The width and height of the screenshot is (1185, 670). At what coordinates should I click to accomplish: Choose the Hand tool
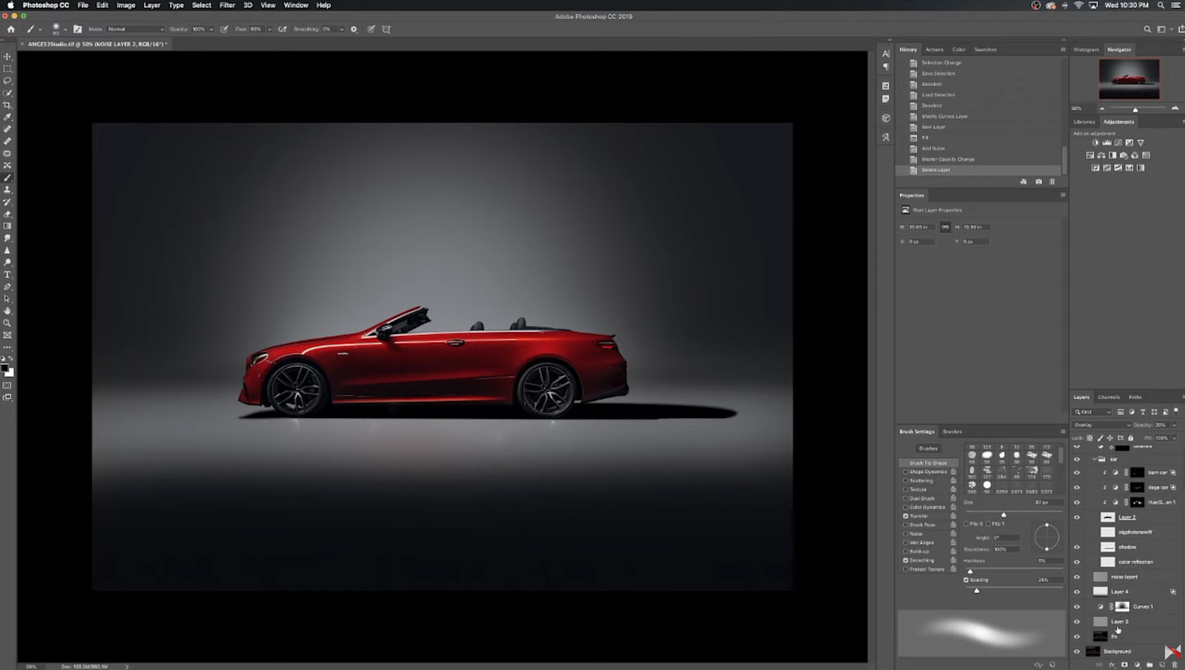click(x=7, y=311)
